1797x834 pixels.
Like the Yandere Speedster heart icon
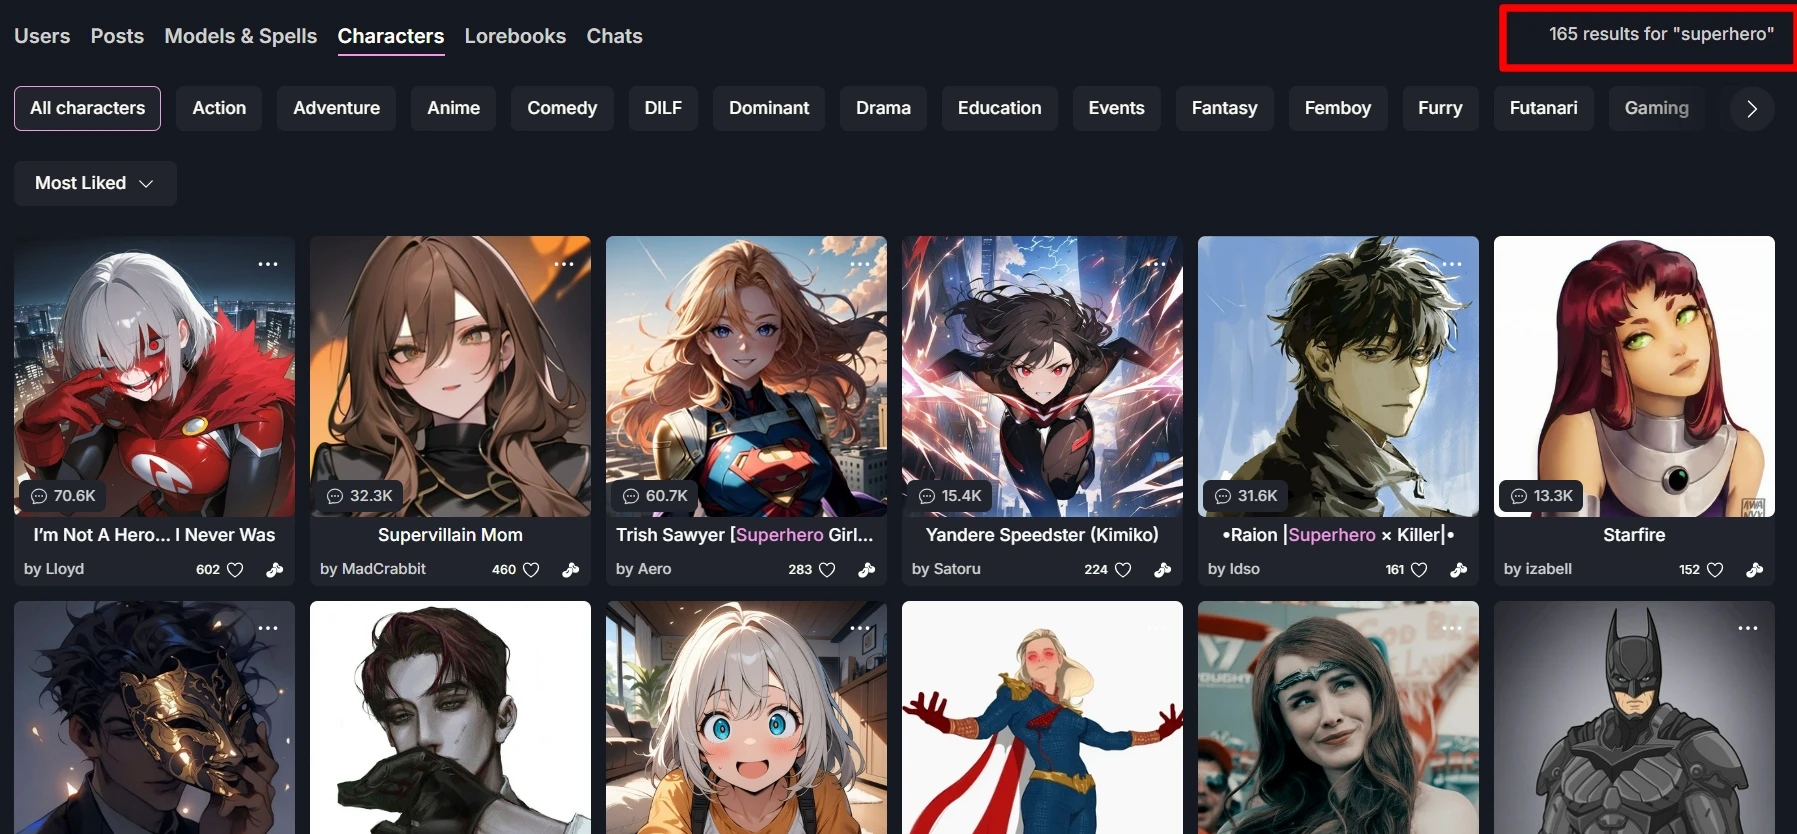1123,569
